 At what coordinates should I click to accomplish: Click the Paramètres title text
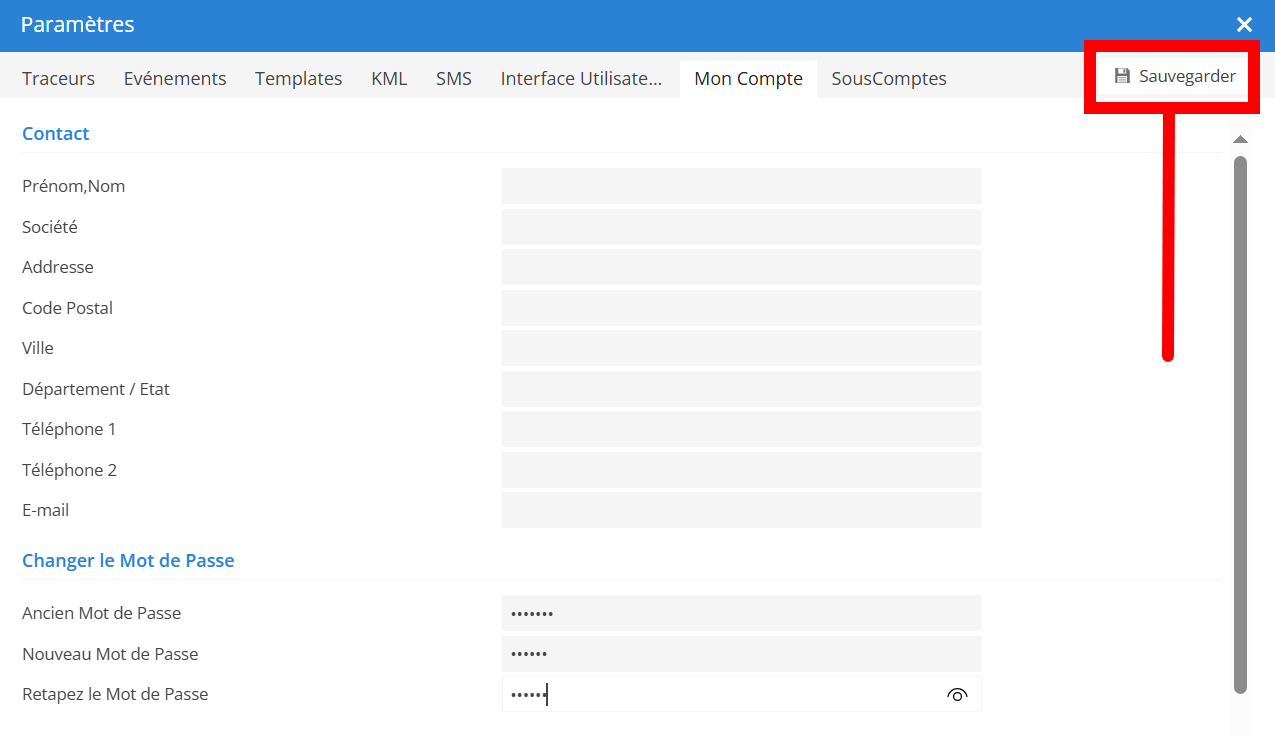[x=78, y=25]
